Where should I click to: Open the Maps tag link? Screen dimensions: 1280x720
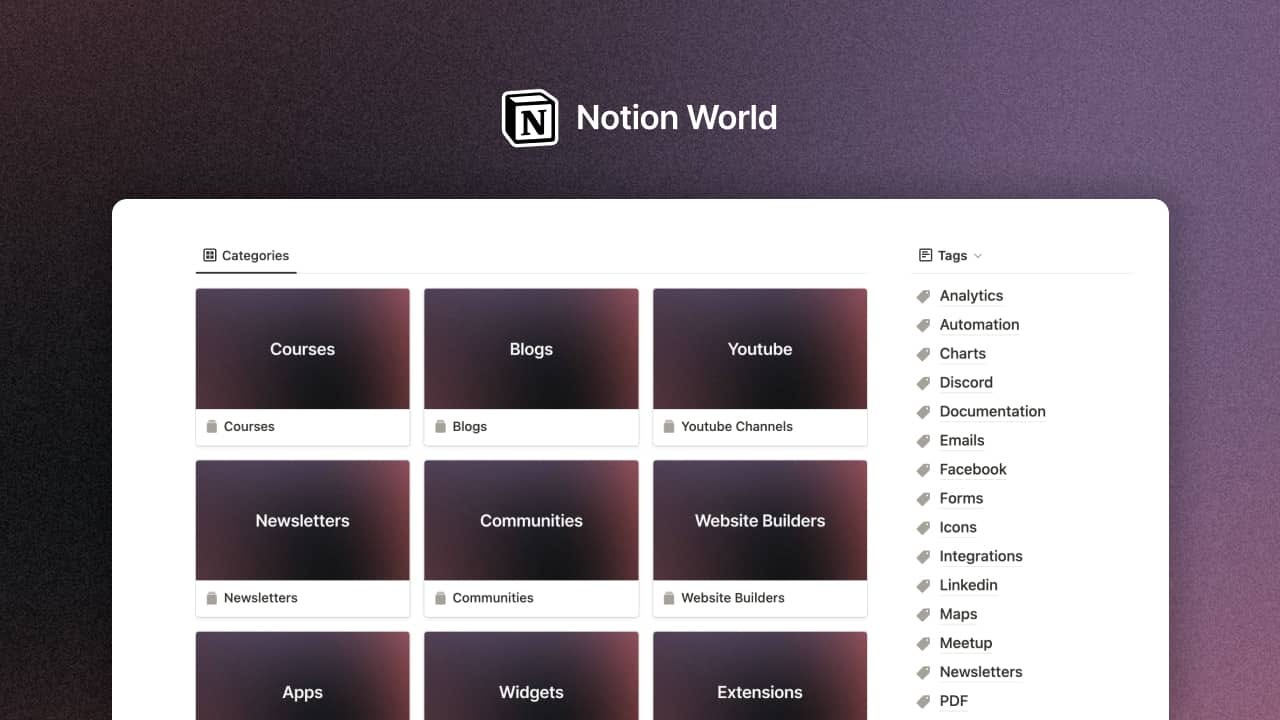point(958,615)
